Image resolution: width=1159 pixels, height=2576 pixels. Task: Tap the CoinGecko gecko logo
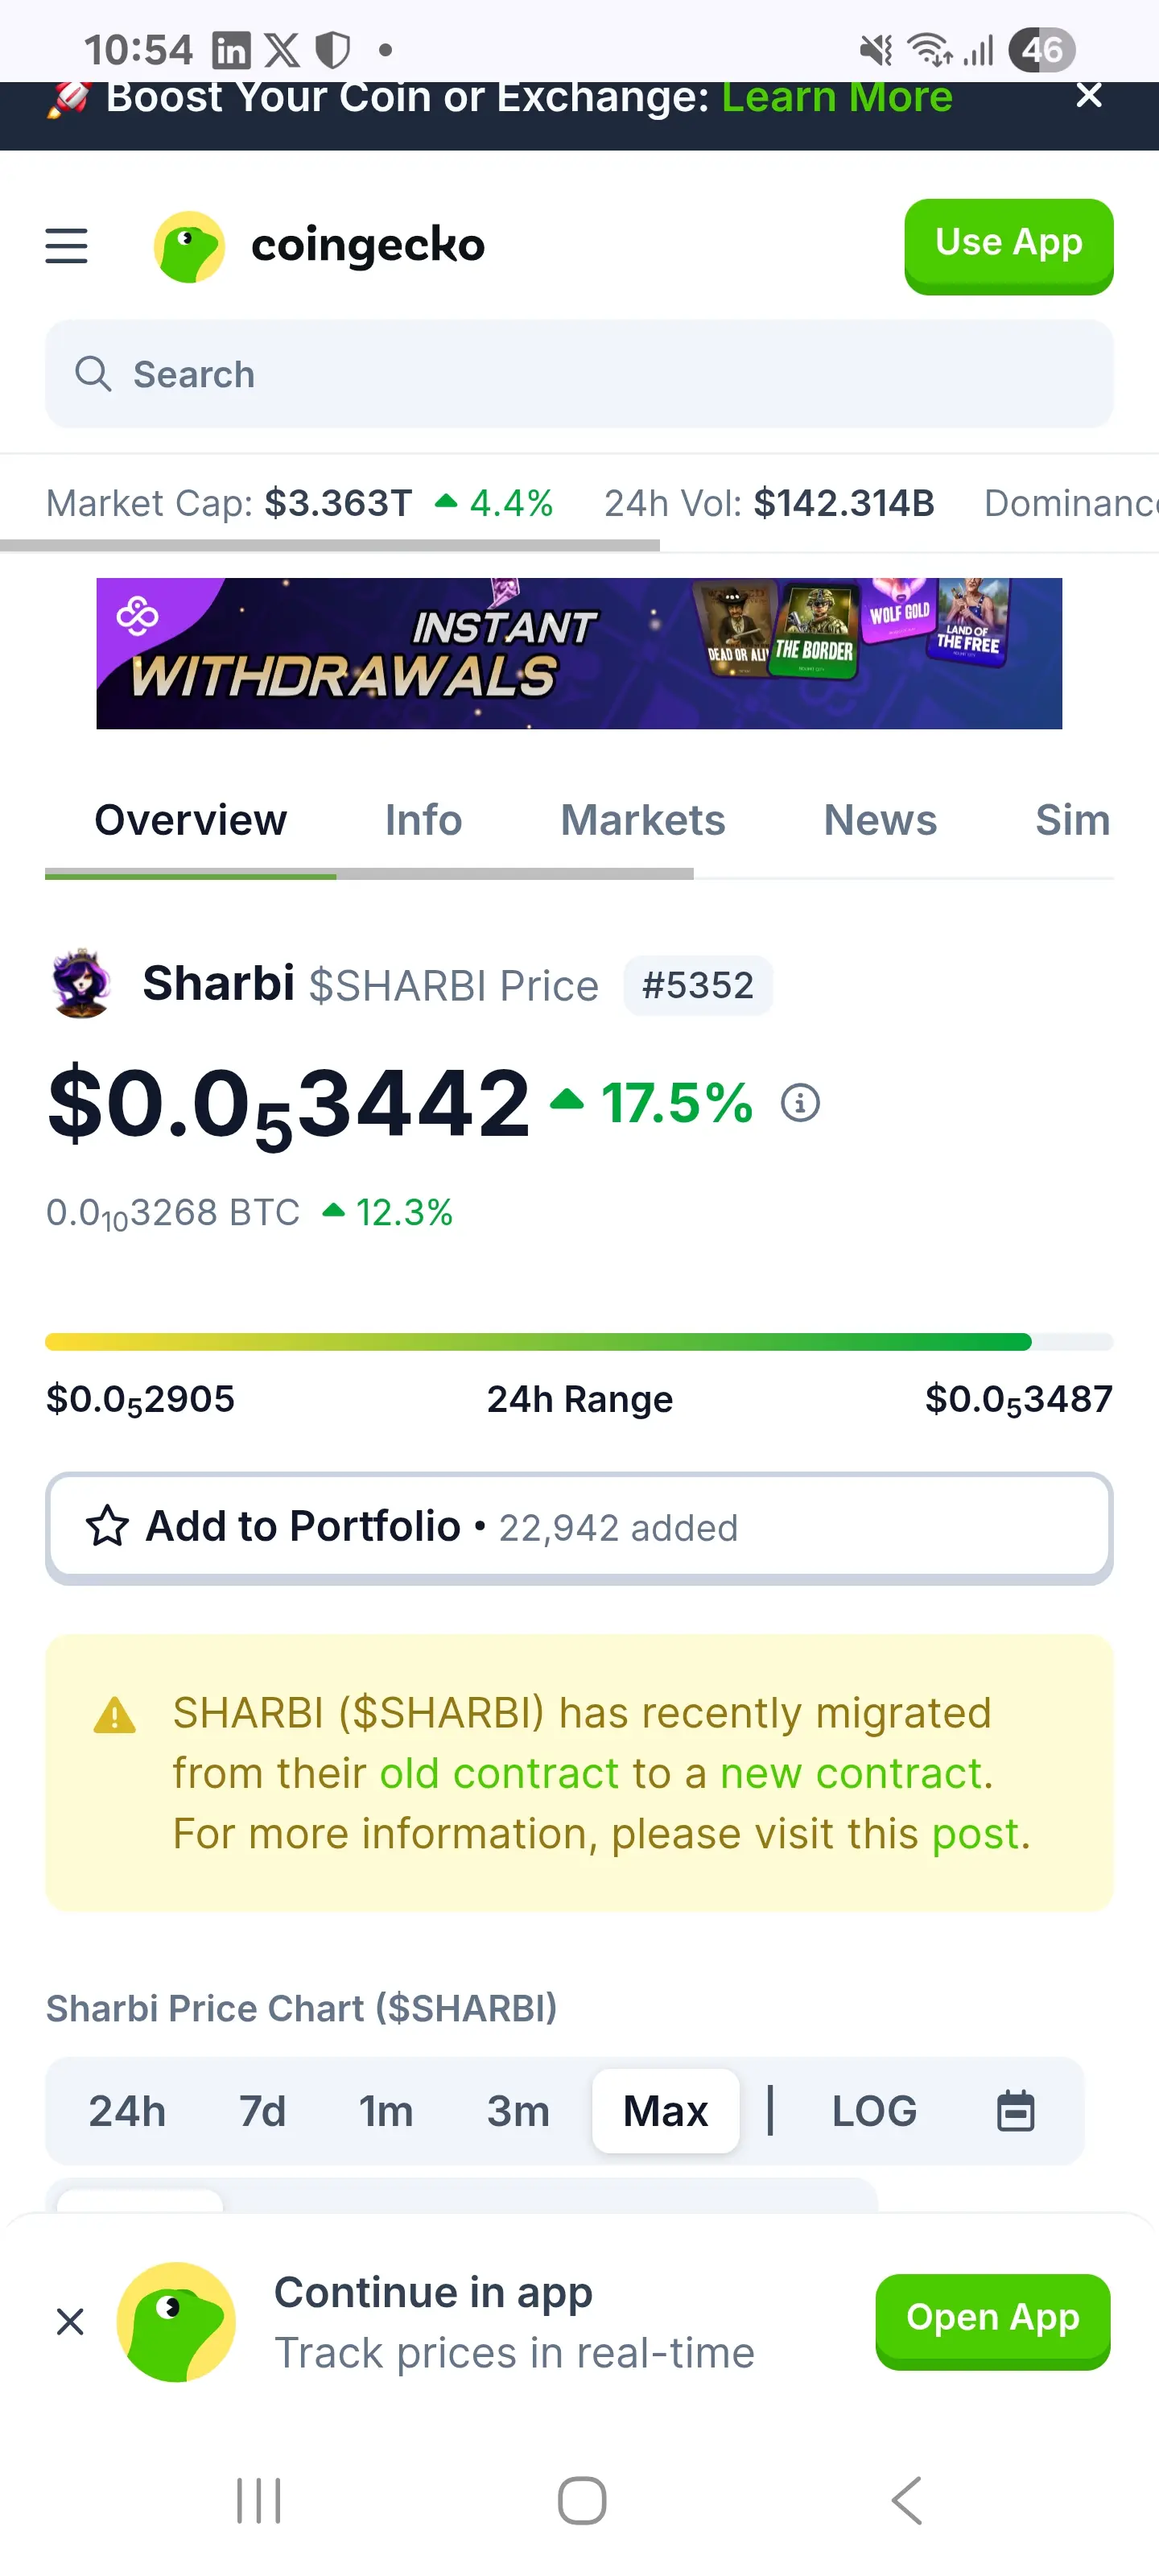pos(189,246)
